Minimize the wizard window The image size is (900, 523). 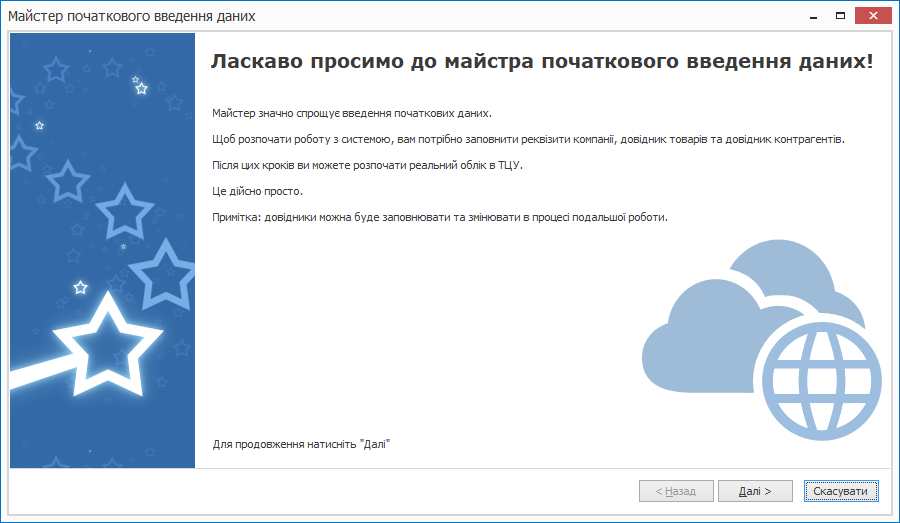pyautogui.click(x=812, y=15)
